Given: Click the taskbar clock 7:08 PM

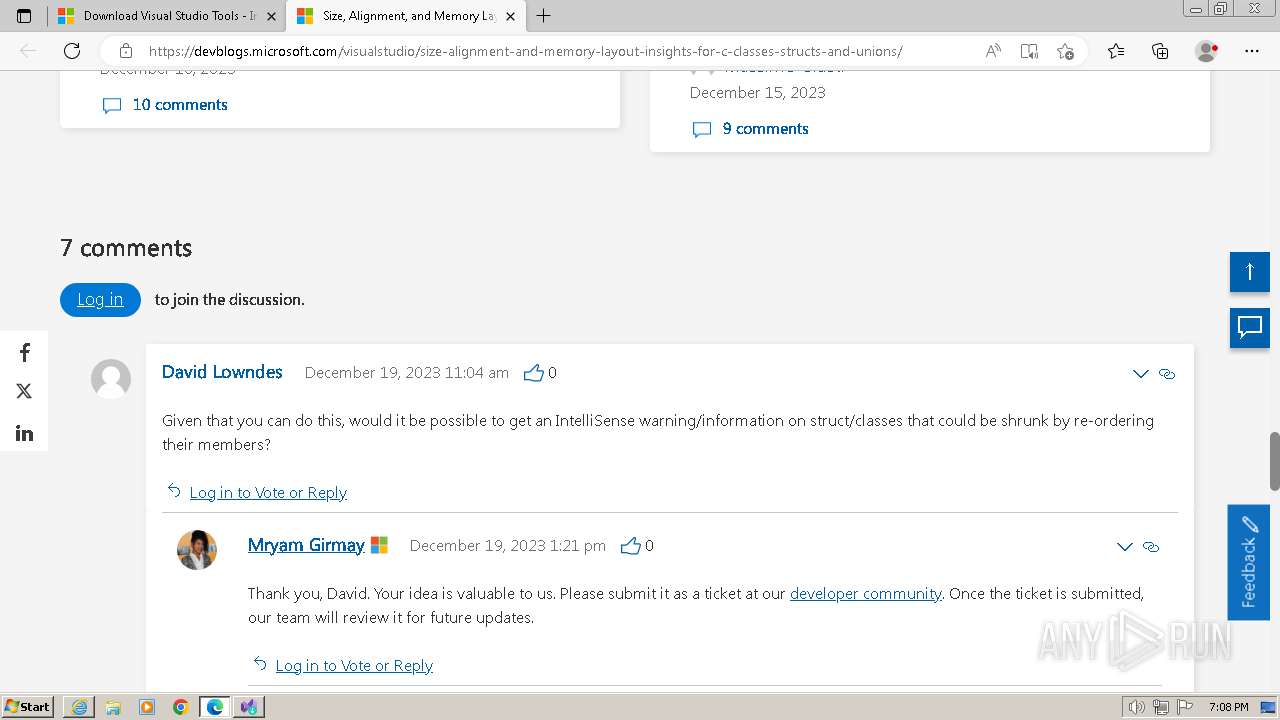Looking at the screenshot, I should (1228, 707).
